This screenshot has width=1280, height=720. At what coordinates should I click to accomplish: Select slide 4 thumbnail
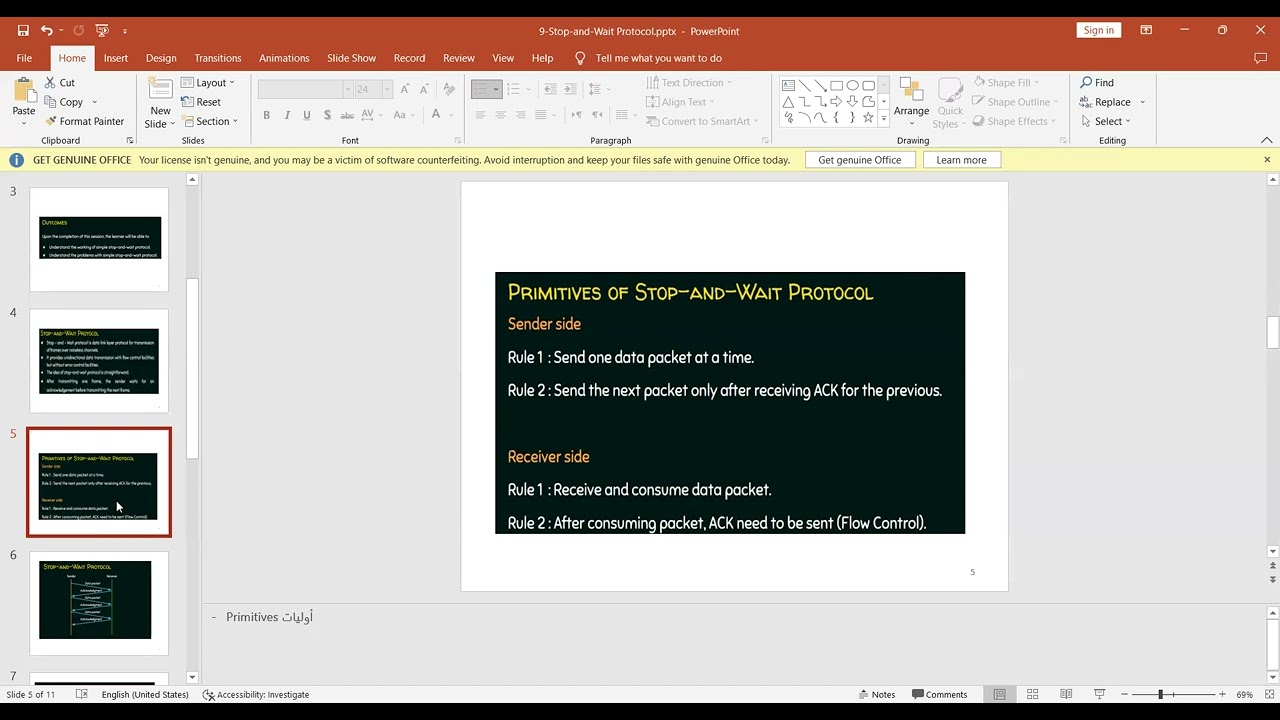pos(99,361)
